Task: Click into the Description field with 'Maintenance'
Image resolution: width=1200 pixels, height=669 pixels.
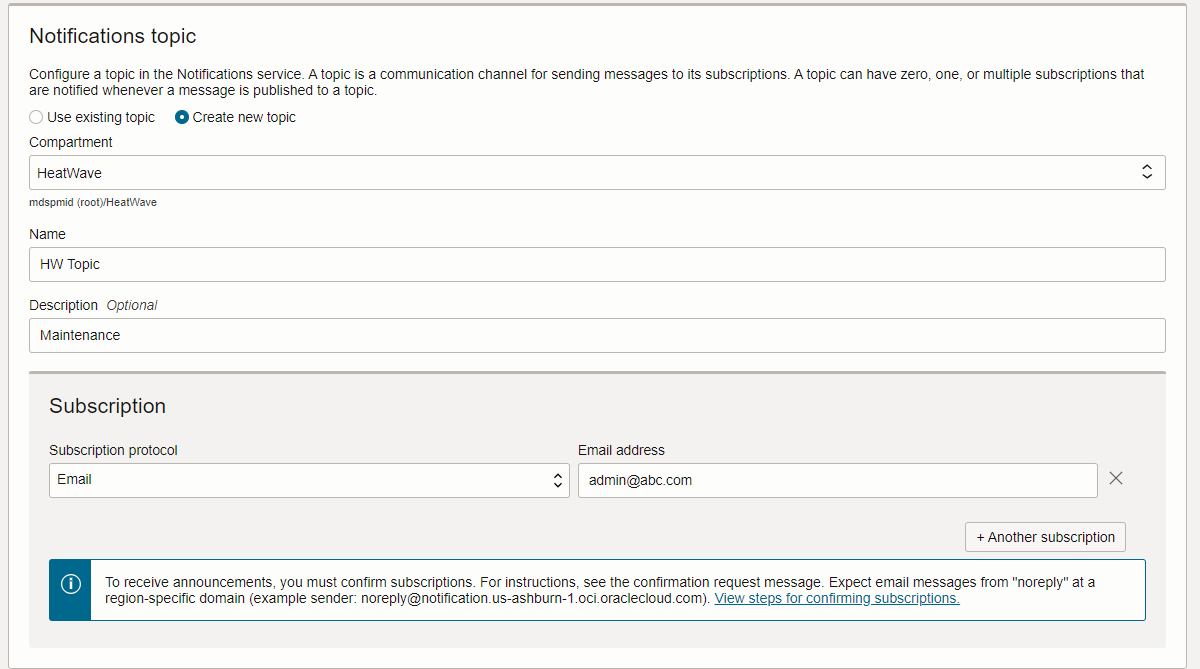Action: 597,335
